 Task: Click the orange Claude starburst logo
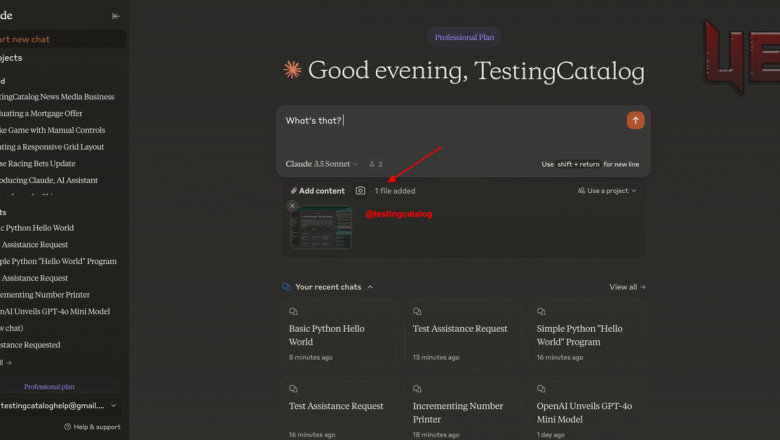(292, 70)
